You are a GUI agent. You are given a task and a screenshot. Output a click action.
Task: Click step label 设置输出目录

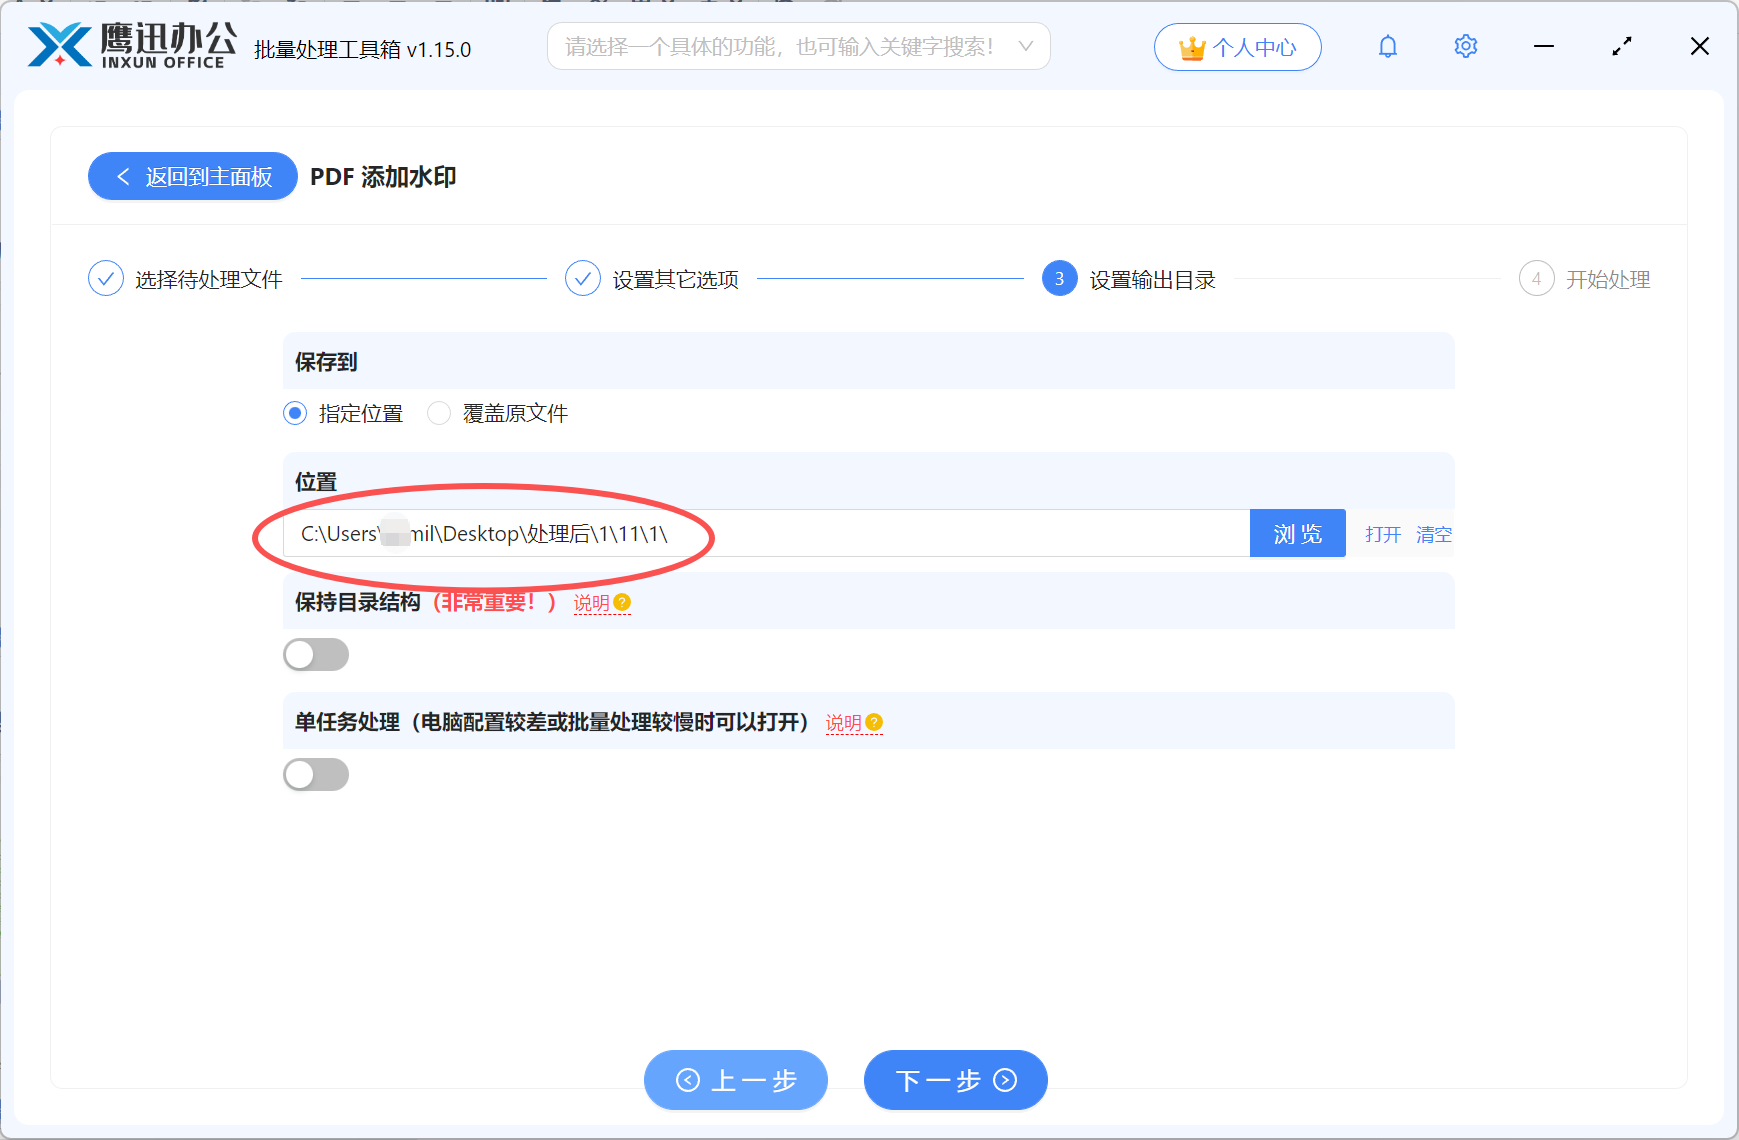click(x=1153, y=280)
